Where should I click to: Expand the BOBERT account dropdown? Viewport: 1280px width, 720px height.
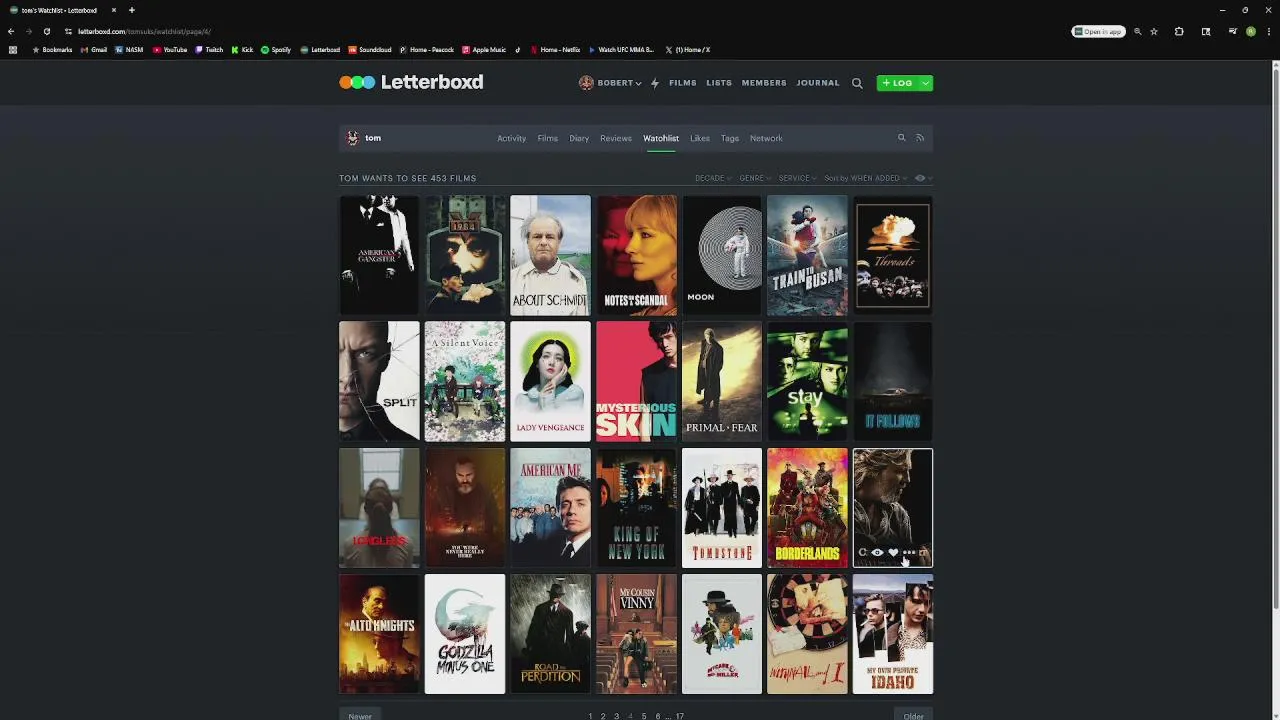point(637,84)
